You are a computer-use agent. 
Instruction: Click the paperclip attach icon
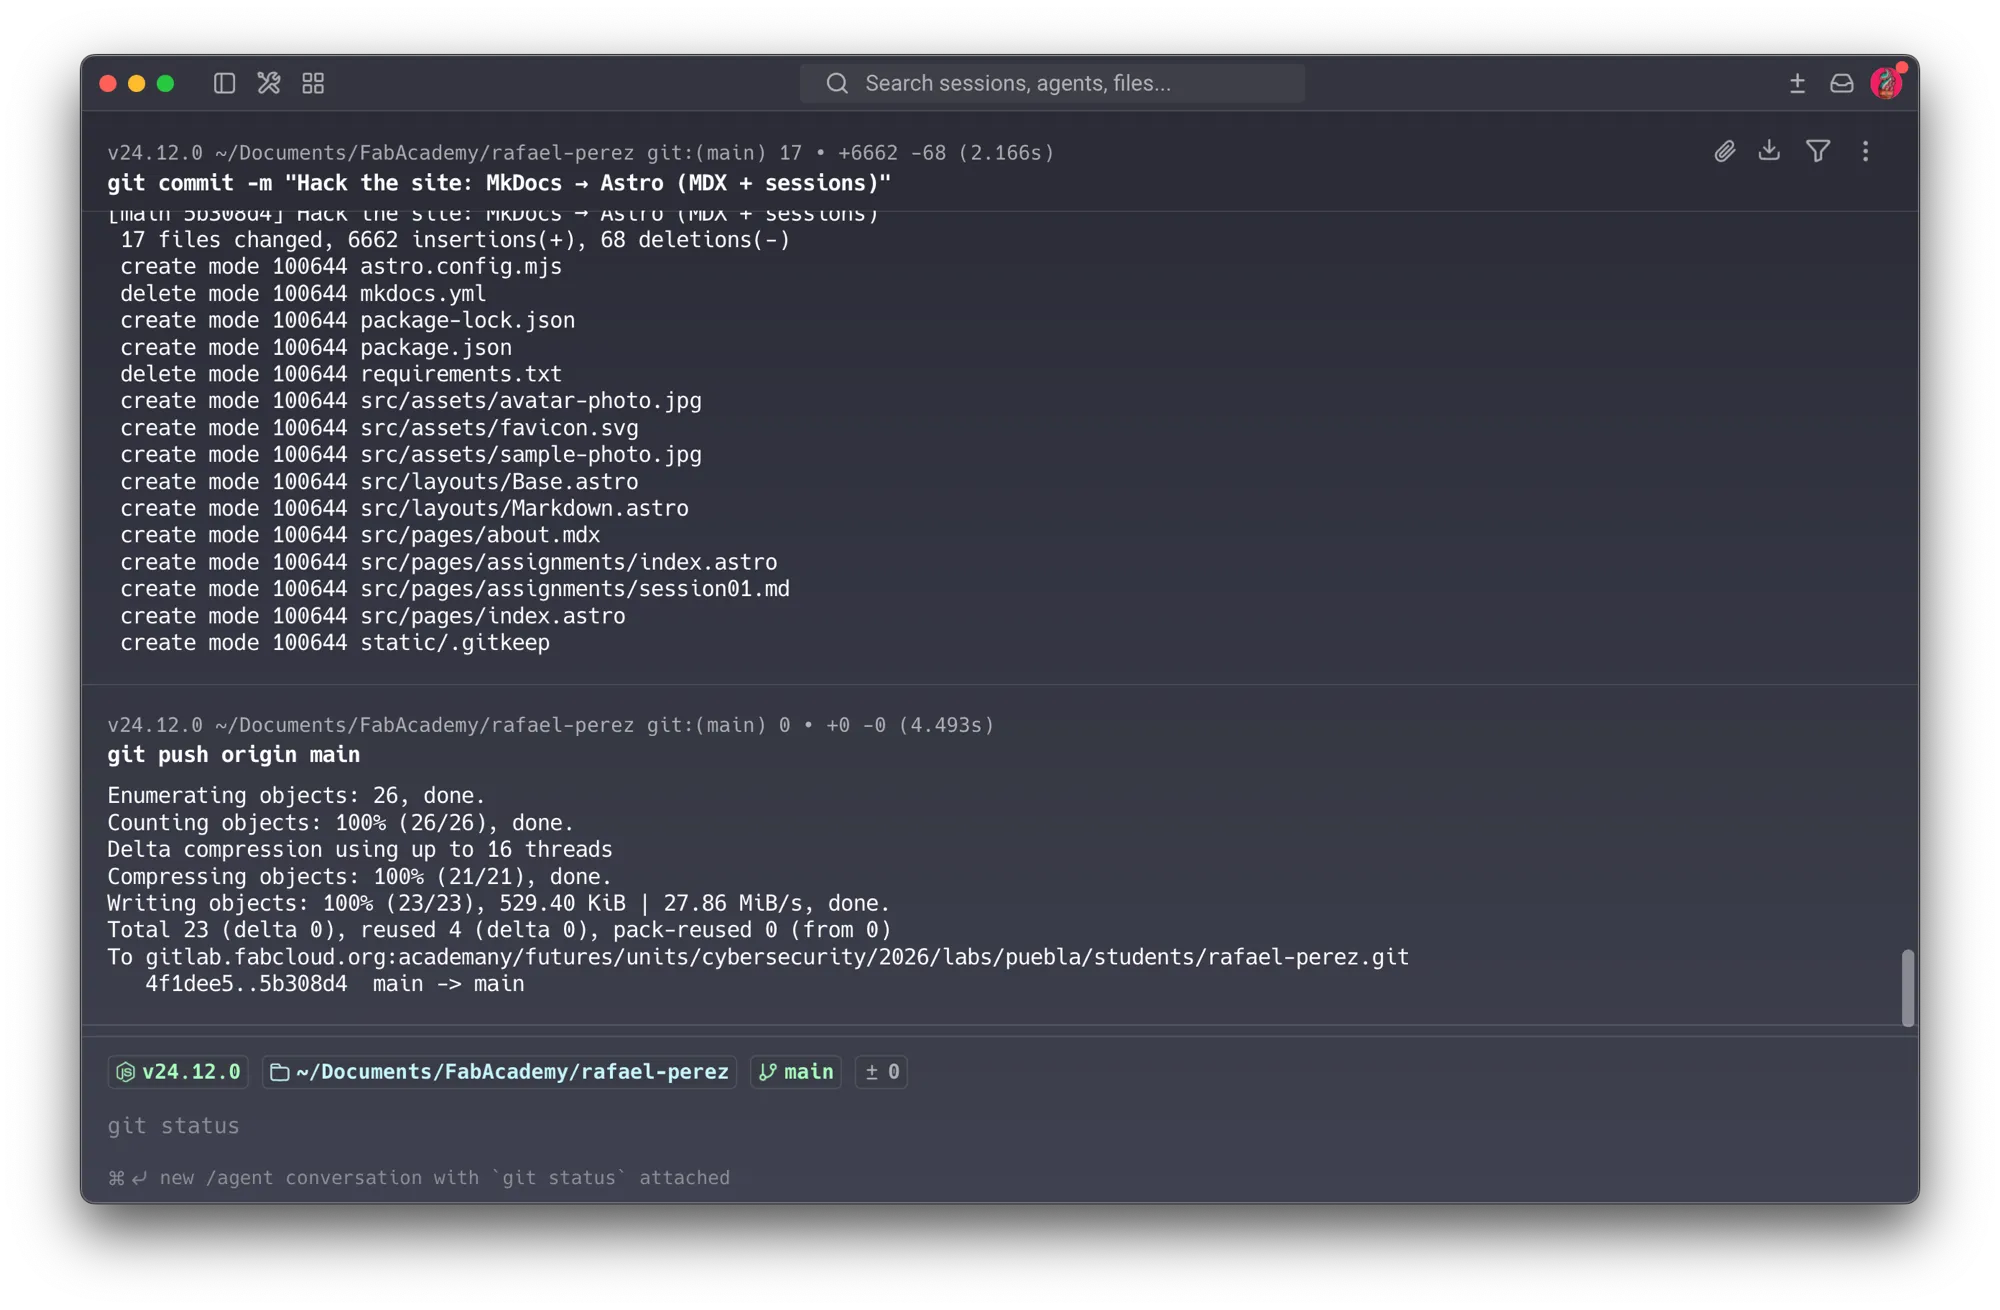tap(1724, 151)
